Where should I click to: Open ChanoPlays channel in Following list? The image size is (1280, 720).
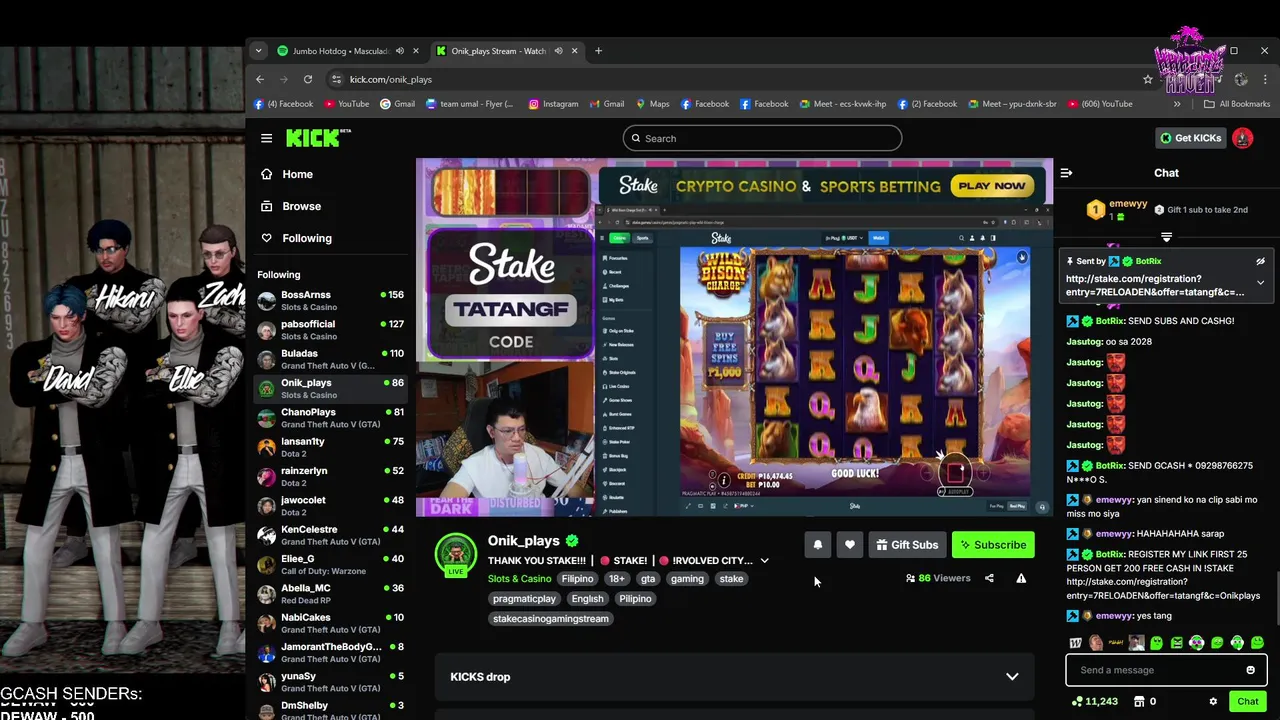pyautogui.click(x=330, y=417)
